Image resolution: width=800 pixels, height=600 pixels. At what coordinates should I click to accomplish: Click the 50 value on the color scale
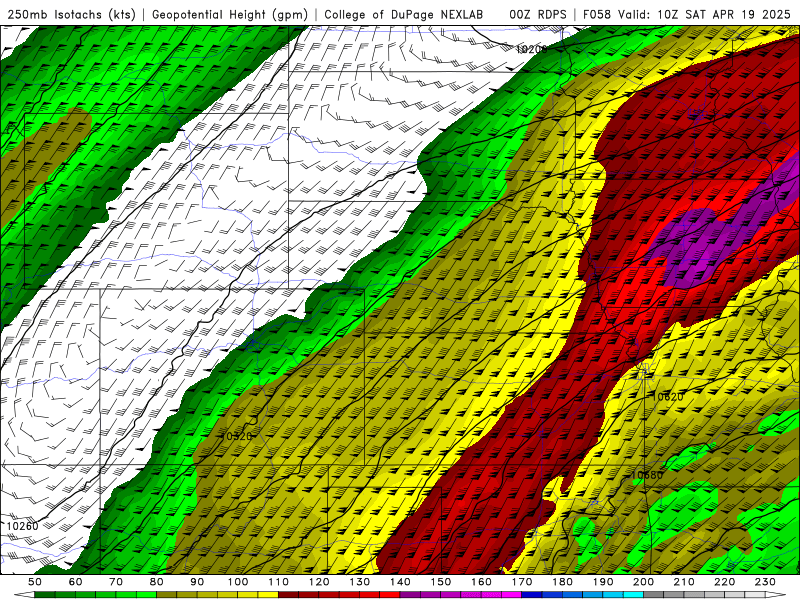tap(35, 582)
